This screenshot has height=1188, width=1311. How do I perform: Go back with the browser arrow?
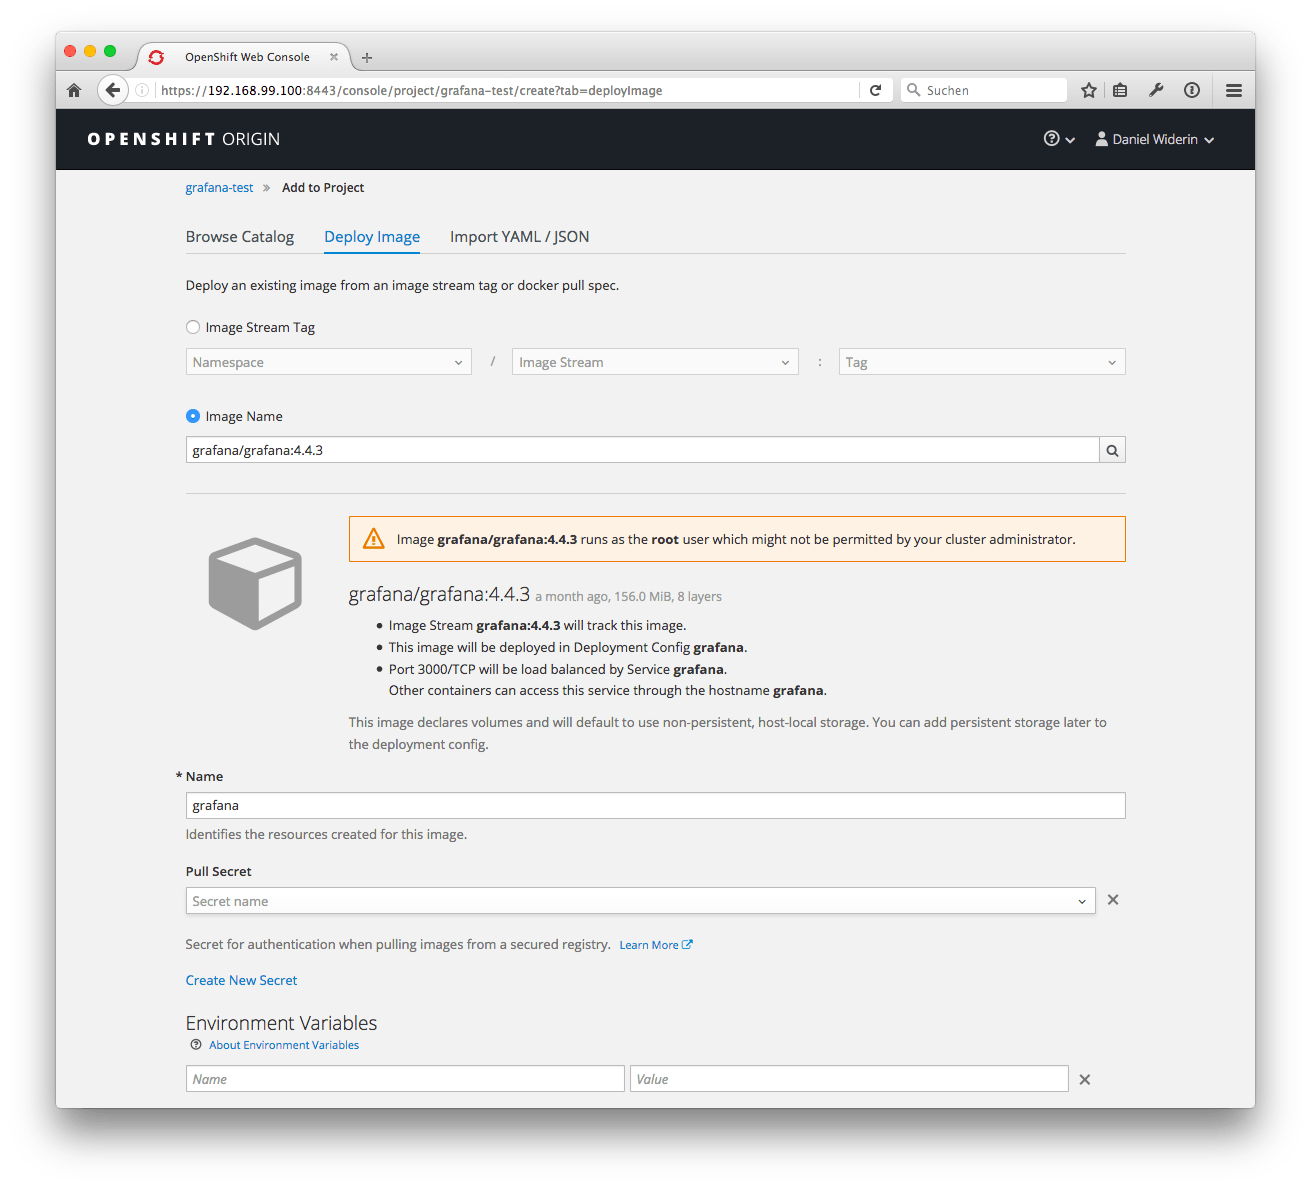pyautogui.click(x=113, y=90)
